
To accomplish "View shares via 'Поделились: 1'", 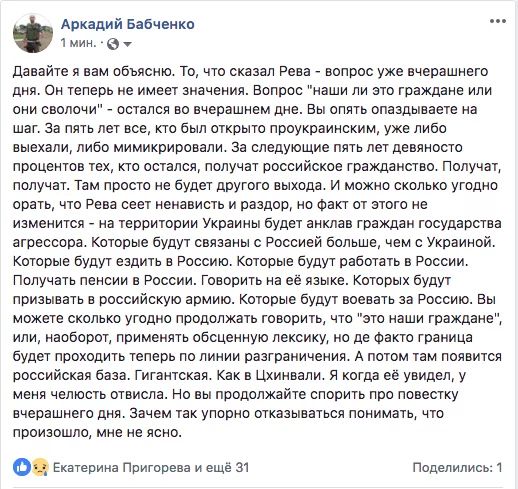I will pos(457,467).
